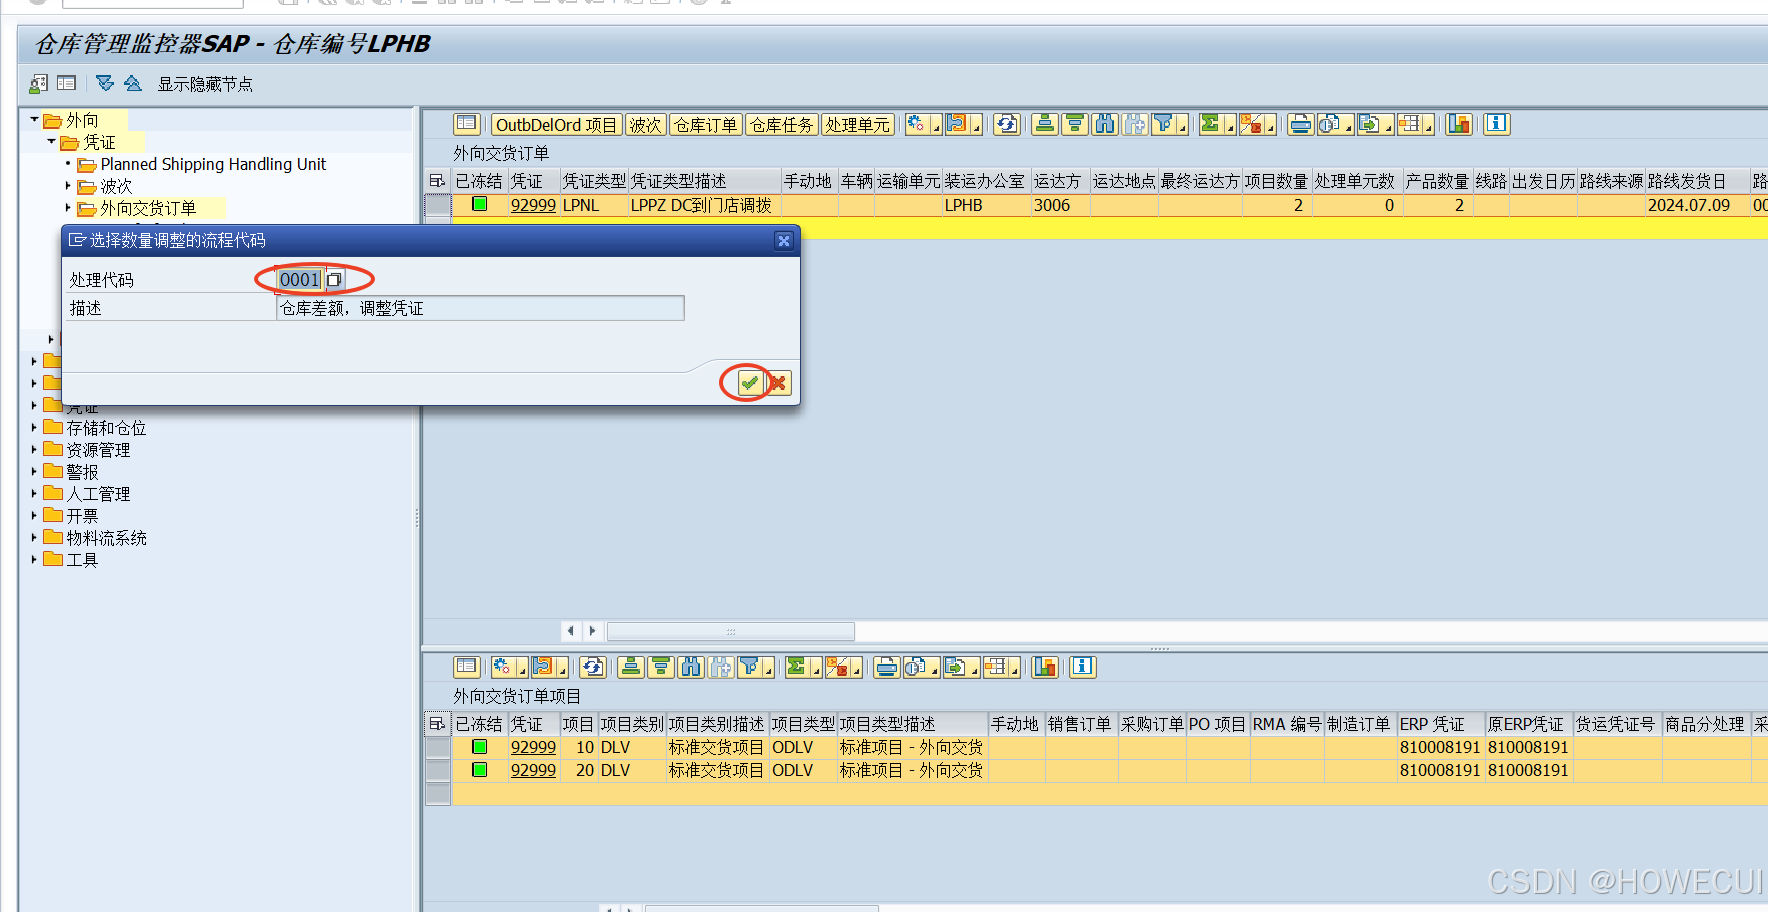This screenshot has width=1768, height=912.
Task: Click the 处理代码 input field
Action: point(299,280)
